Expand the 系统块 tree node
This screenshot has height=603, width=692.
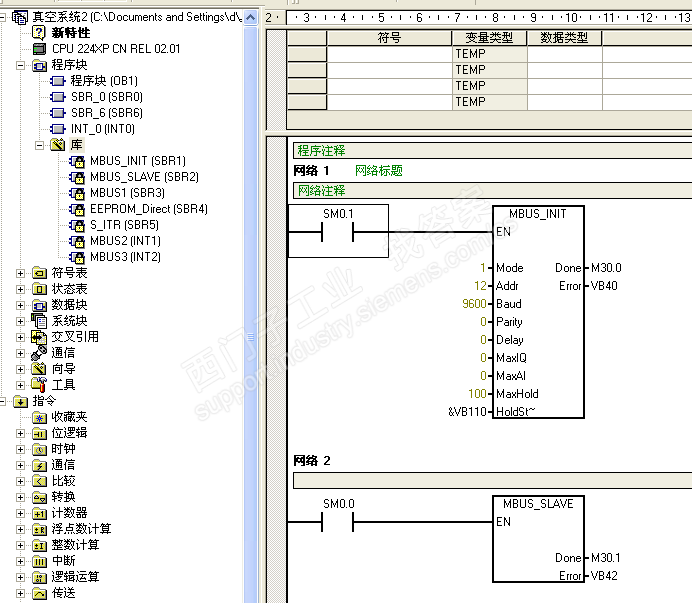pyautogui.click(x=20, y=321)
